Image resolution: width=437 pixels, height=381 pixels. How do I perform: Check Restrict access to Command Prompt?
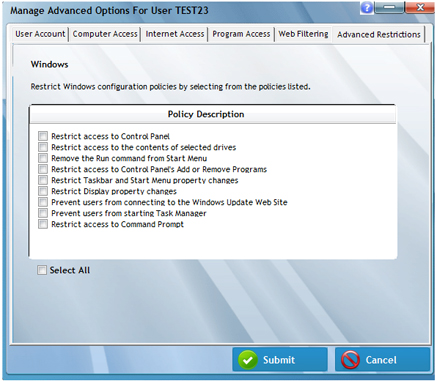(x=43, y=224)
